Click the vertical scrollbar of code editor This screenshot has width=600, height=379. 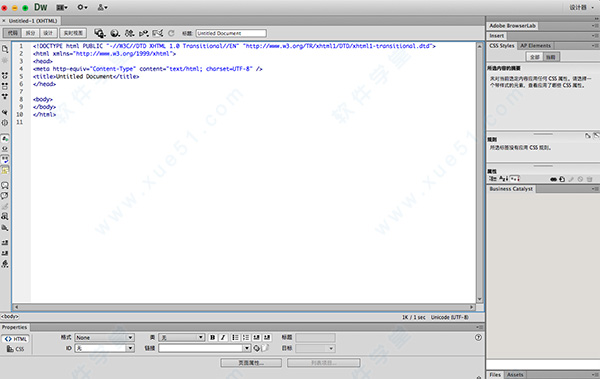coord(479,172)
